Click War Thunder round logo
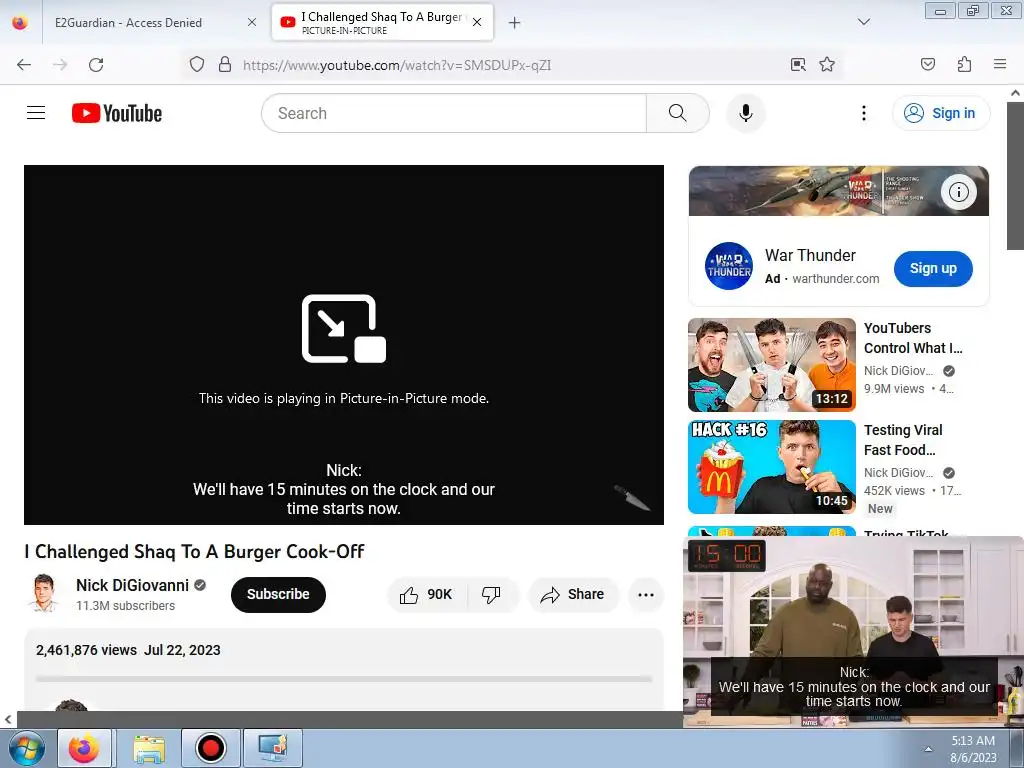Screen dimensions: 1024x768 729,266
